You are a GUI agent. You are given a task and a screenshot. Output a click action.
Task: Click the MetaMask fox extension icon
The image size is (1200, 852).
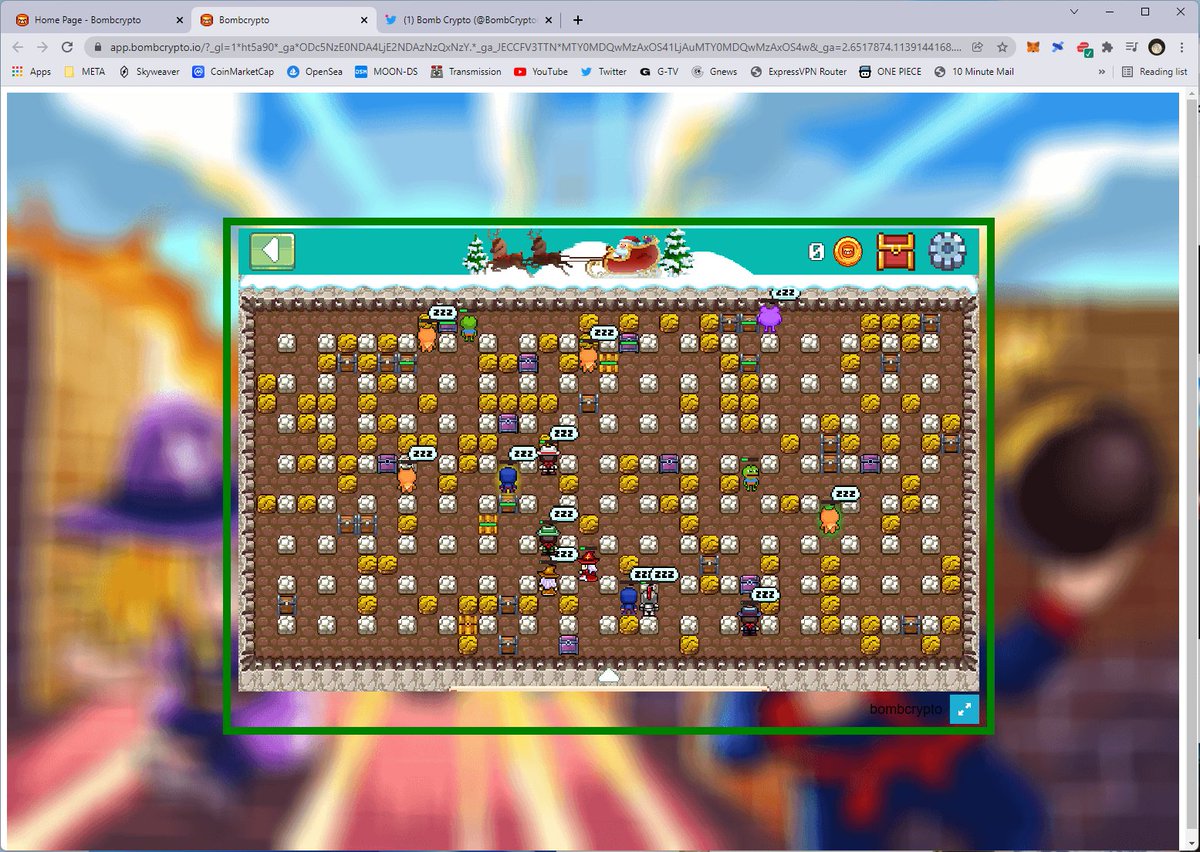pos(1035,47)
